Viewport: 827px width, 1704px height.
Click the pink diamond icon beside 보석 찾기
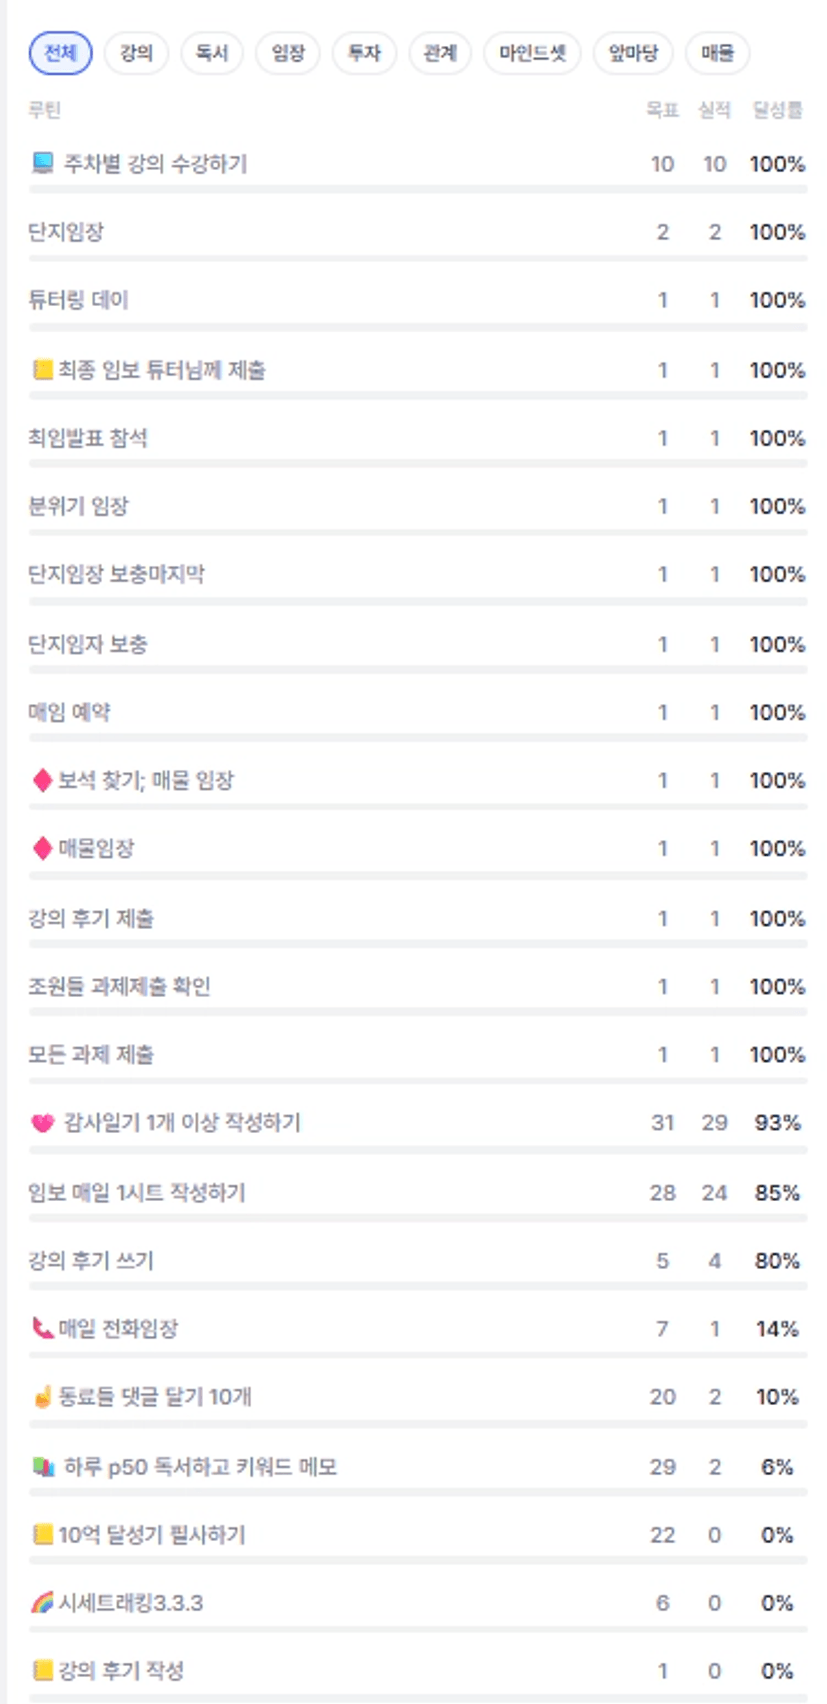point(42,780)
